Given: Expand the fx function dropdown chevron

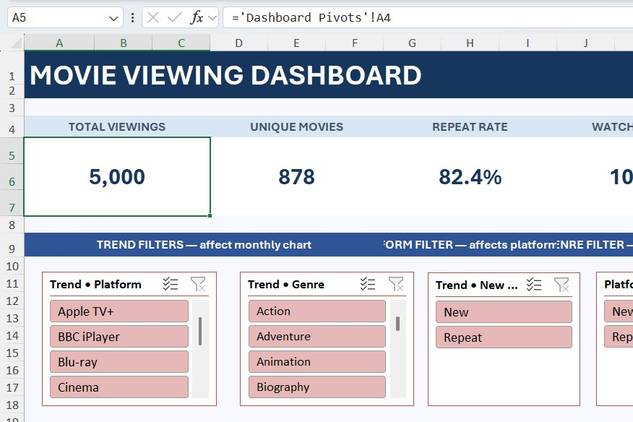Looking at the screenshot, I should tap(212, 18).
